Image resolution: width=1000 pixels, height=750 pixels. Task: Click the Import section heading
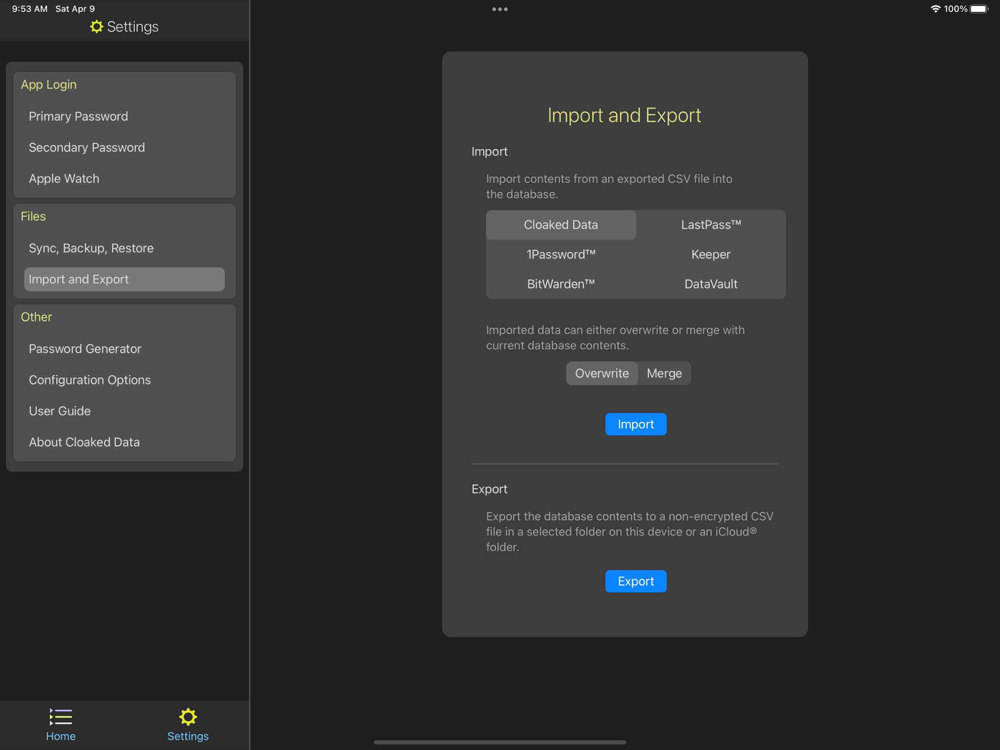coord(489,152)
